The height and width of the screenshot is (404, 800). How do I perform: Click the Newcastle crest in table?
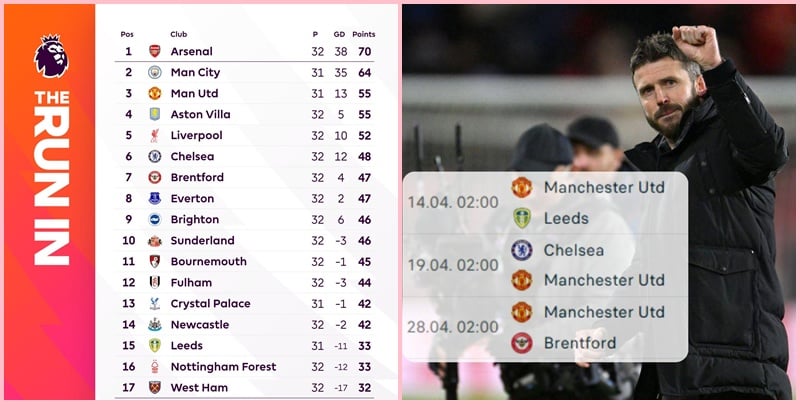point(155,324)
